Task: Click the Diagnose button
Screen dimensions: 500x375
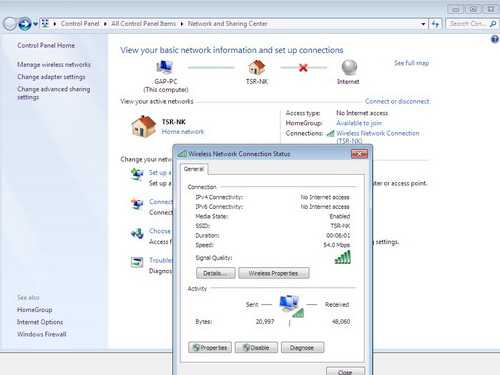Action: (302, 348)
